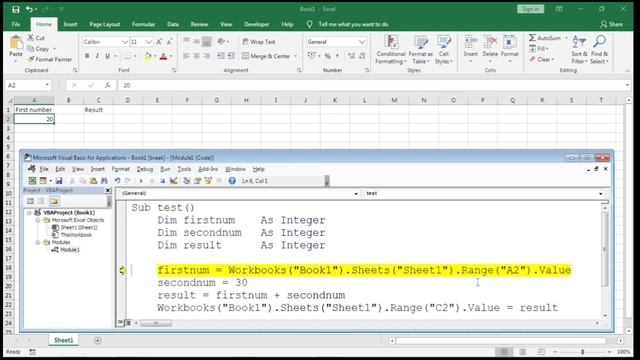Select the Sheet1 worksheet tab

64,340
